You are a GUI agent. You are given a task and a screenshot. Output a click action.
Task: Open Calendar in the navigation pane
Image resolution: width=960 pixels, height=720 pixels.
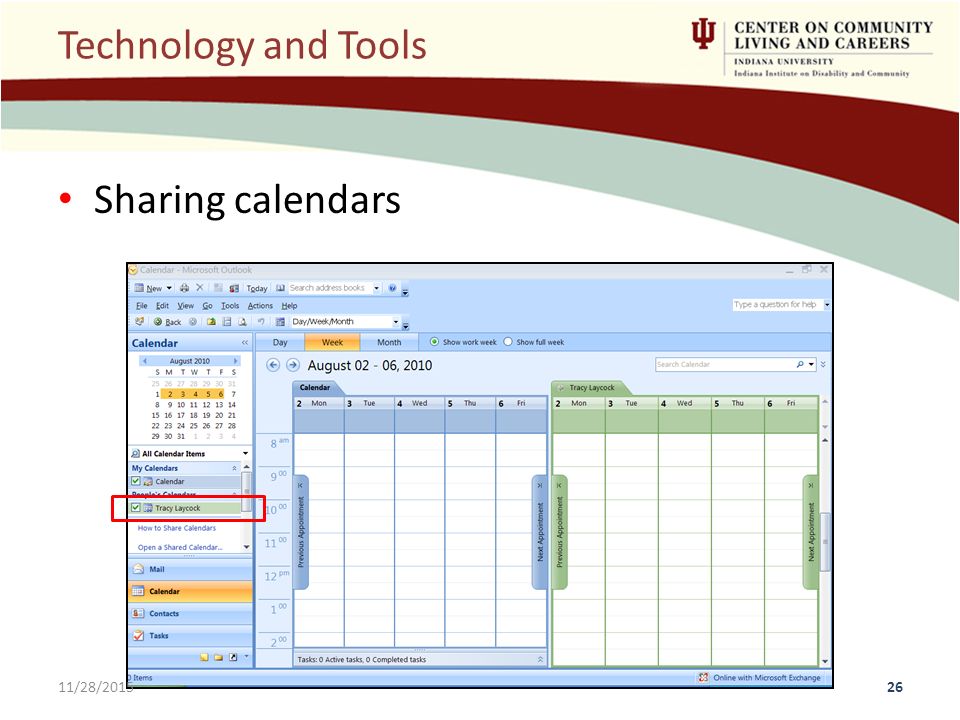point(190,591)
